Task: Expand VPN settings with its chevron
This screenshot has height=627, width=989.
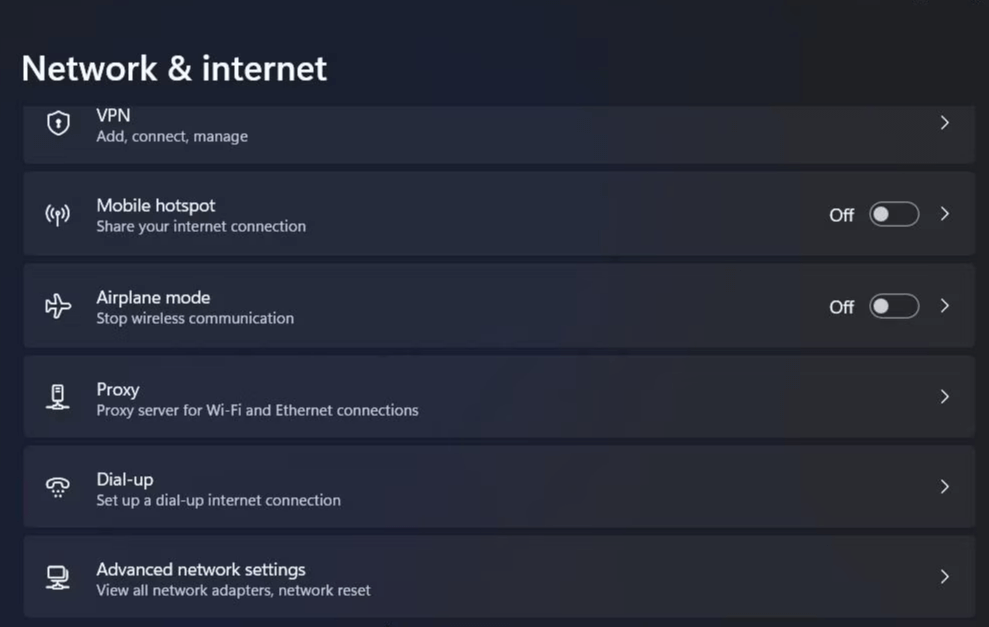Action: [x=944, y=123]
